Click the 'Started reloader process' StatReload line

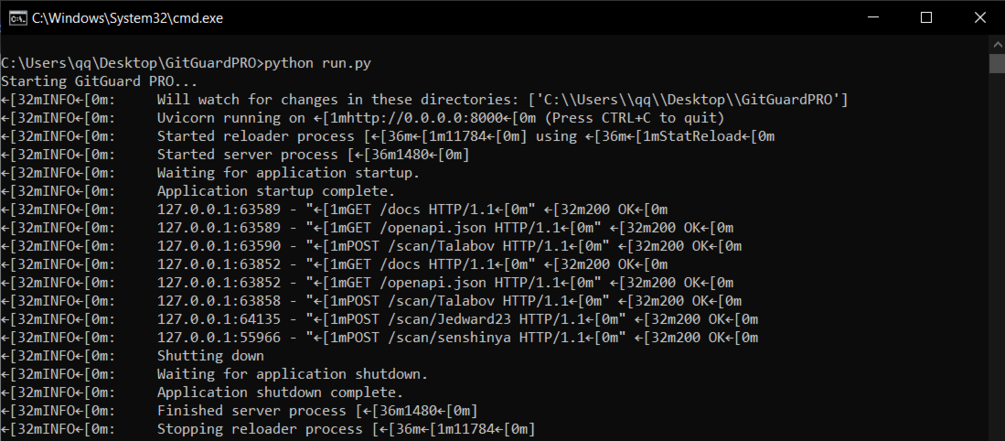pos(388,137)
